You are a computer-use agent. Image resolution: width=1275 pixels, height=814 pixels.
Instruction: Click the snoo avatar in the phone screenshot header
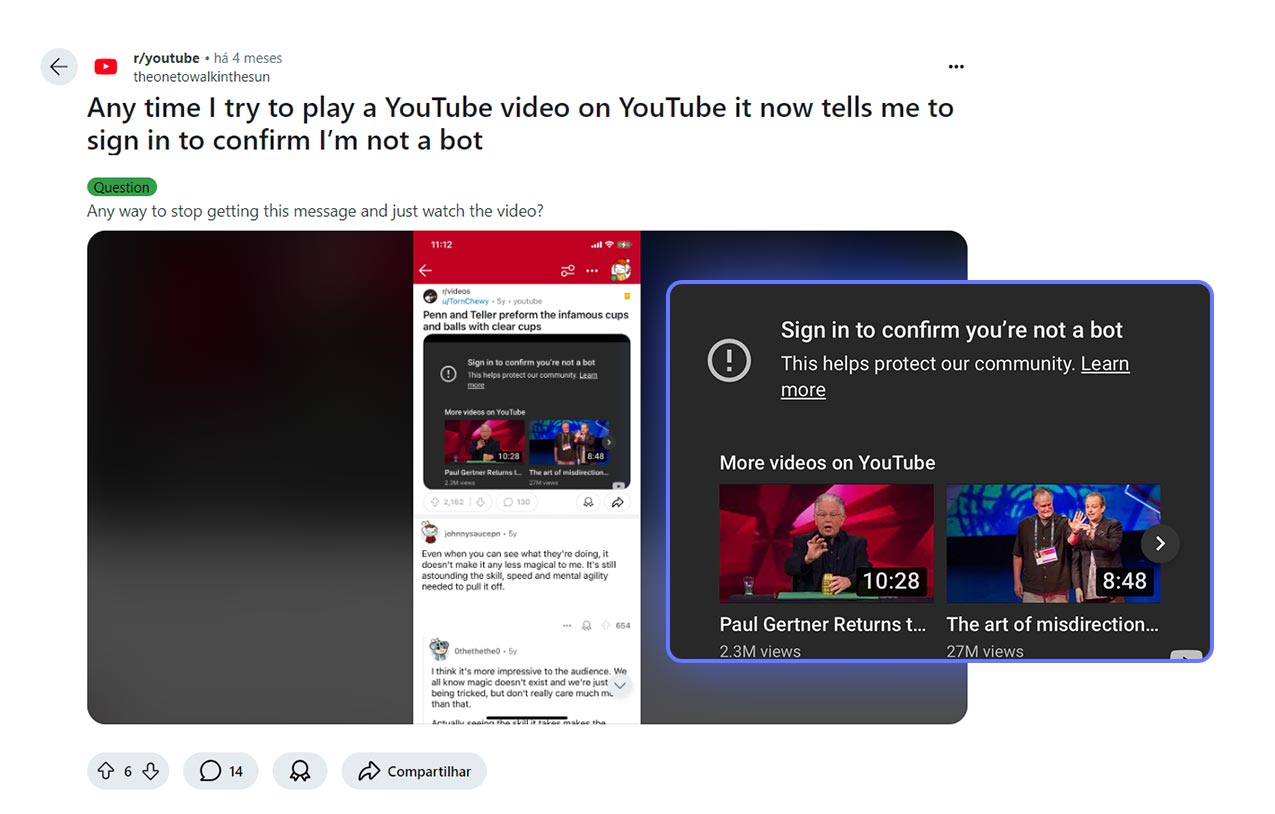(x=621, y=270)
